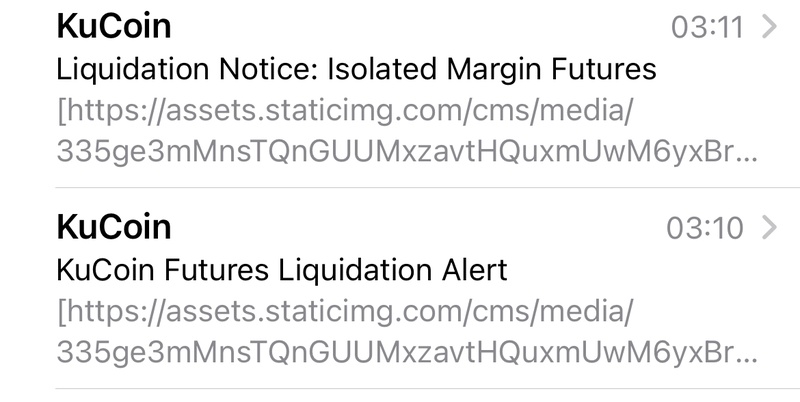The image size is (800, 402).
Task: Click the 03:11 timestamp of first email
Action: (x=707, y=28)
